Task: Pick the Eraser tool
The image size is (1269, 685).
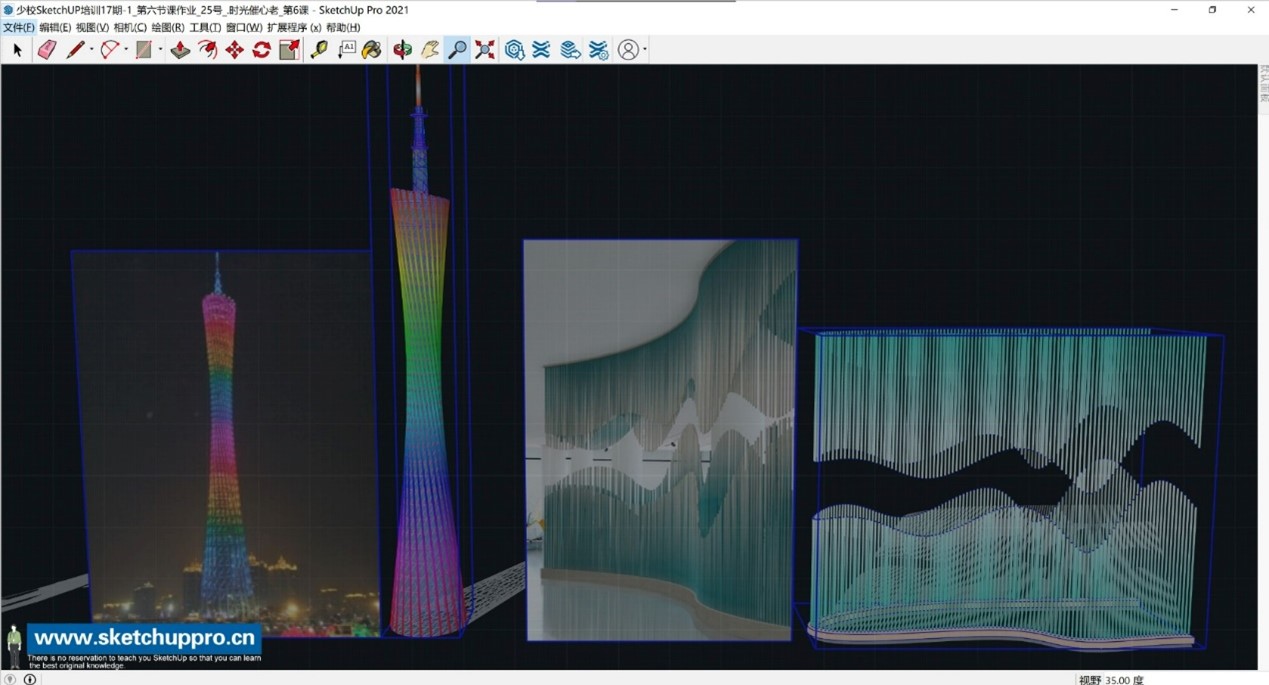Action: coord(47,50)
